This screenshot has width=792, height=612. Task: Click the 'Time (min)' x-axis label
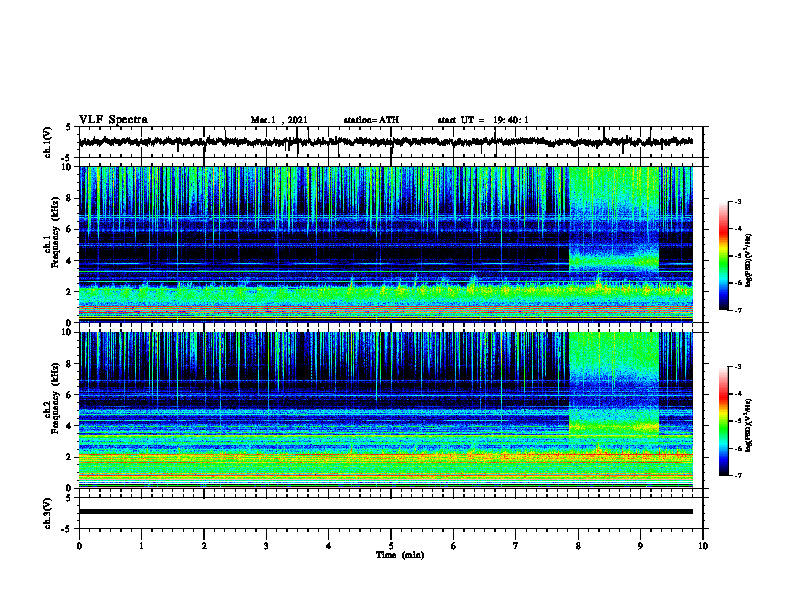point(400,555)
